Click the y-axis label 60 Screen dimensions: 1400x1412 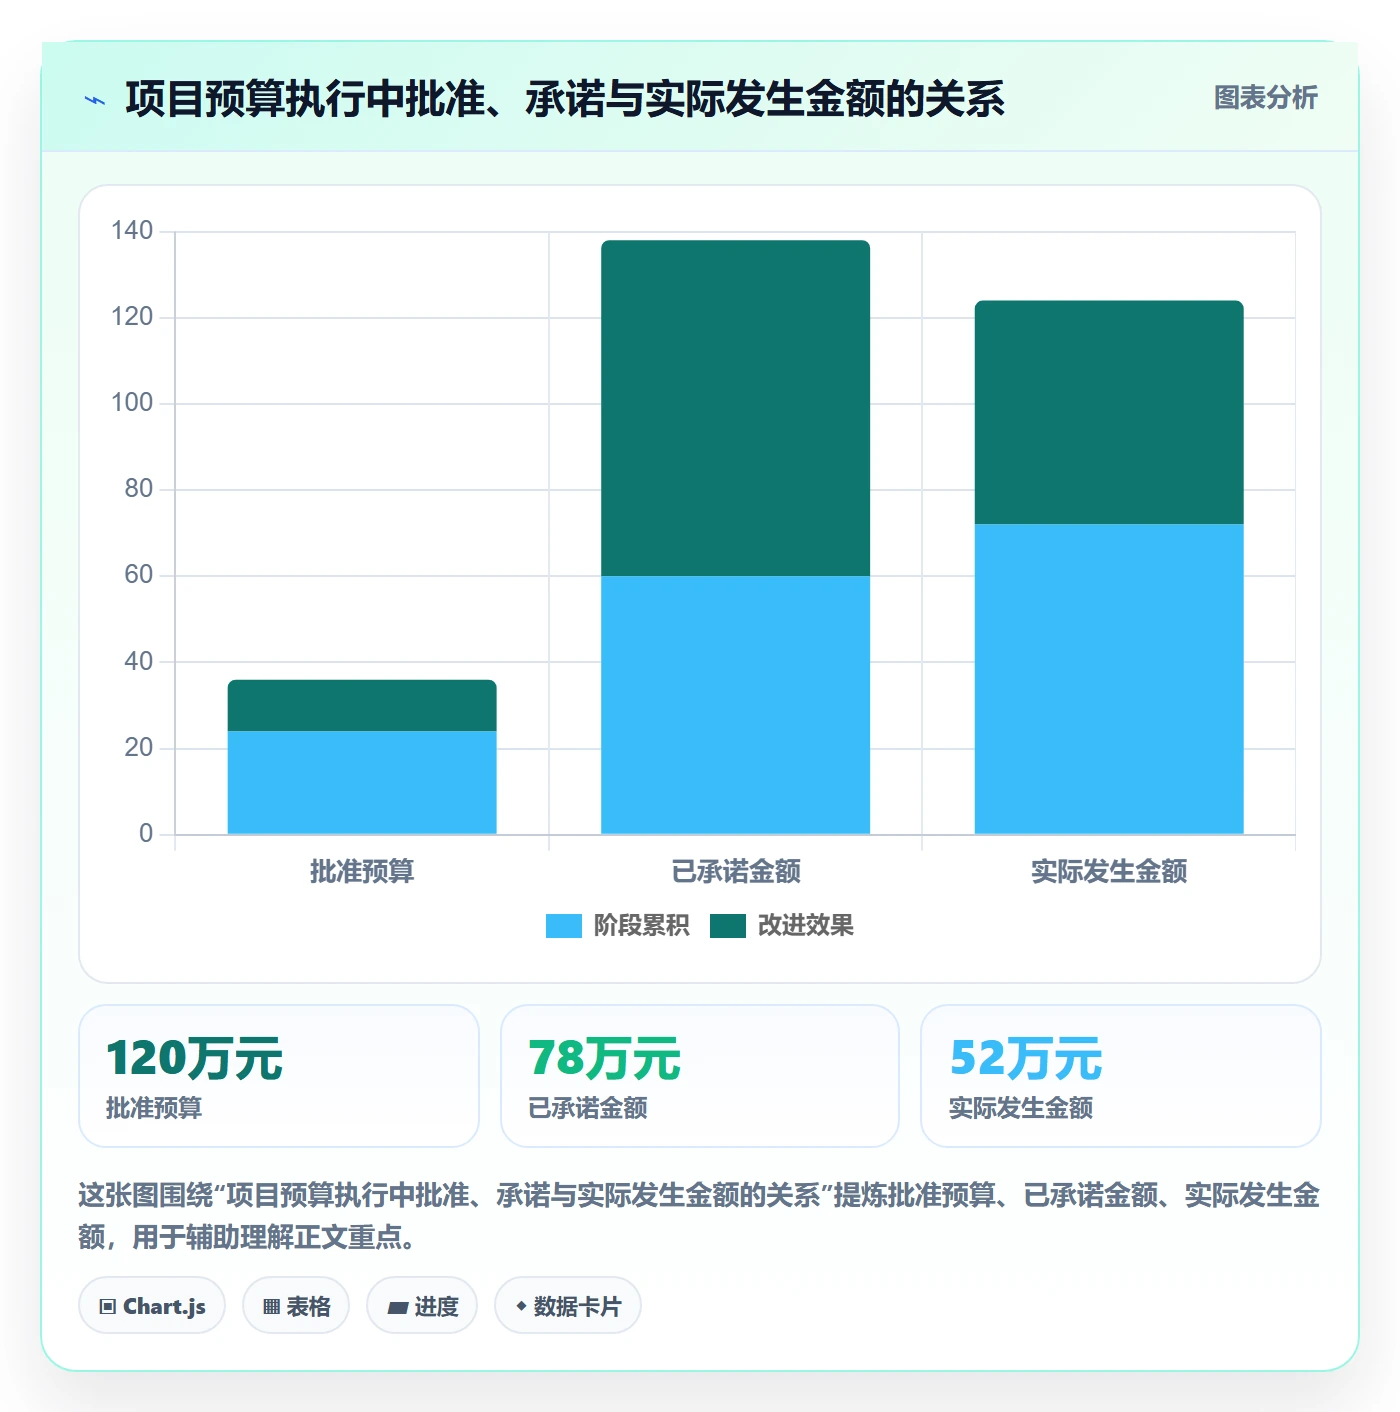click(139, 575)
